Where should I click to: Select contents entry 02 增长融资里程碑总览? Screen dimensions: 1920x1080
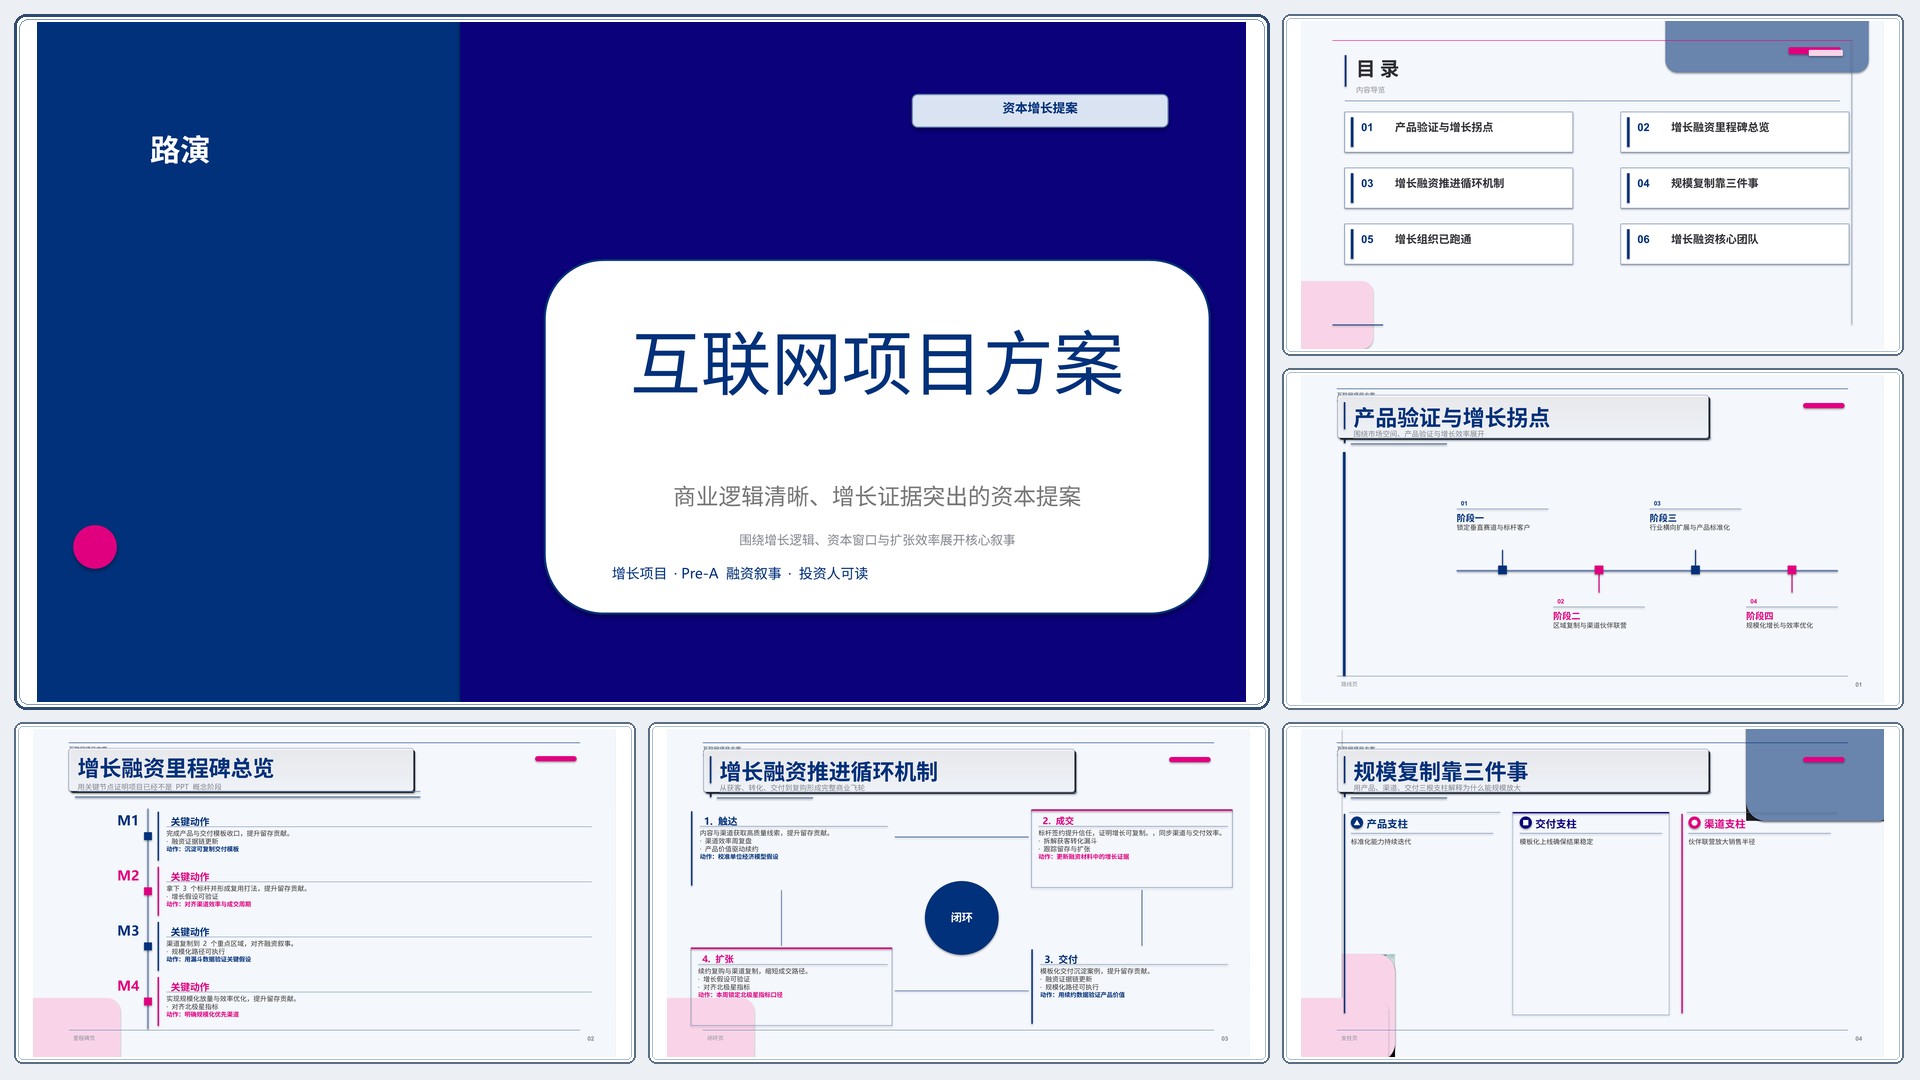pyautogui.click(x=1735, y=131)
